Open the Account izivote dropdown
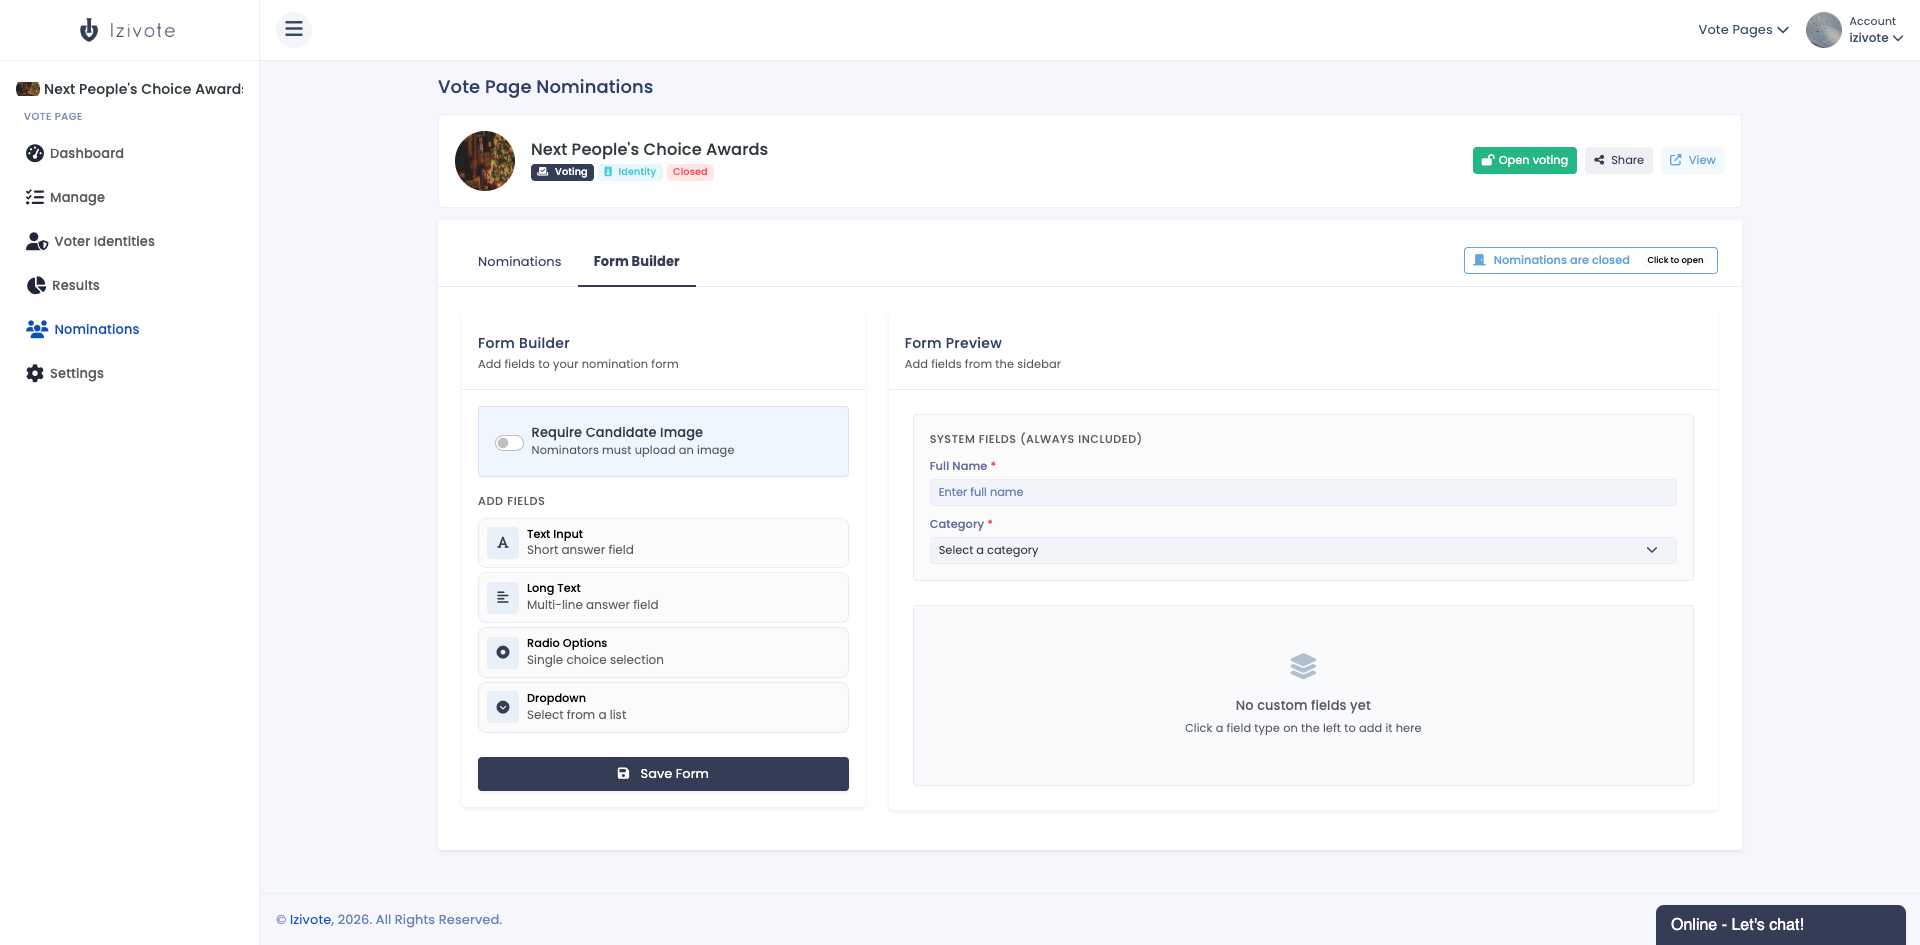Screen dimensions: 1920x945 (1875, 30)
